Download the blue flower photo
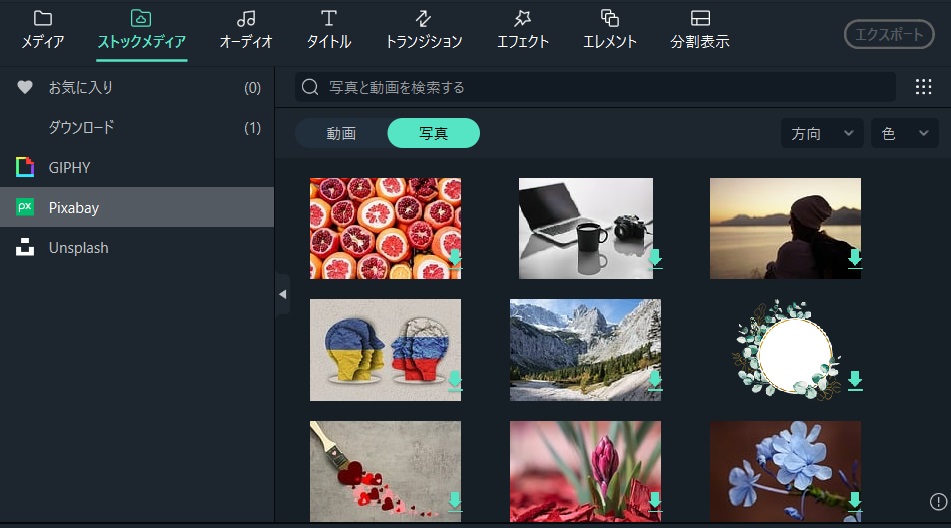The width and height of the screenshot is (951, 528). 855,503
